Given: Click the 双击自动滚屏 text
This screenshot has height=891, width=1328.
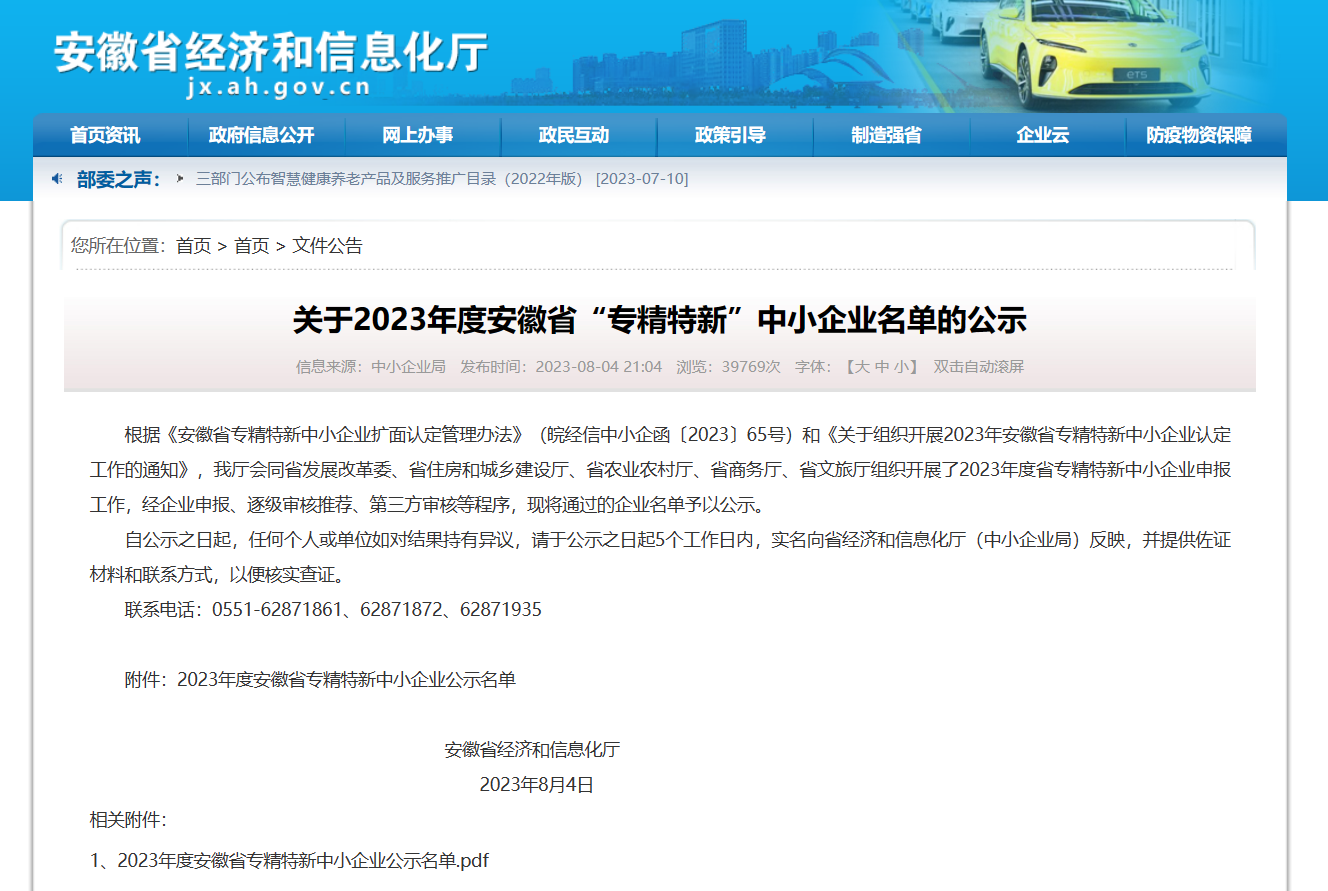Looking at the screenshot, I should point(978,367).
